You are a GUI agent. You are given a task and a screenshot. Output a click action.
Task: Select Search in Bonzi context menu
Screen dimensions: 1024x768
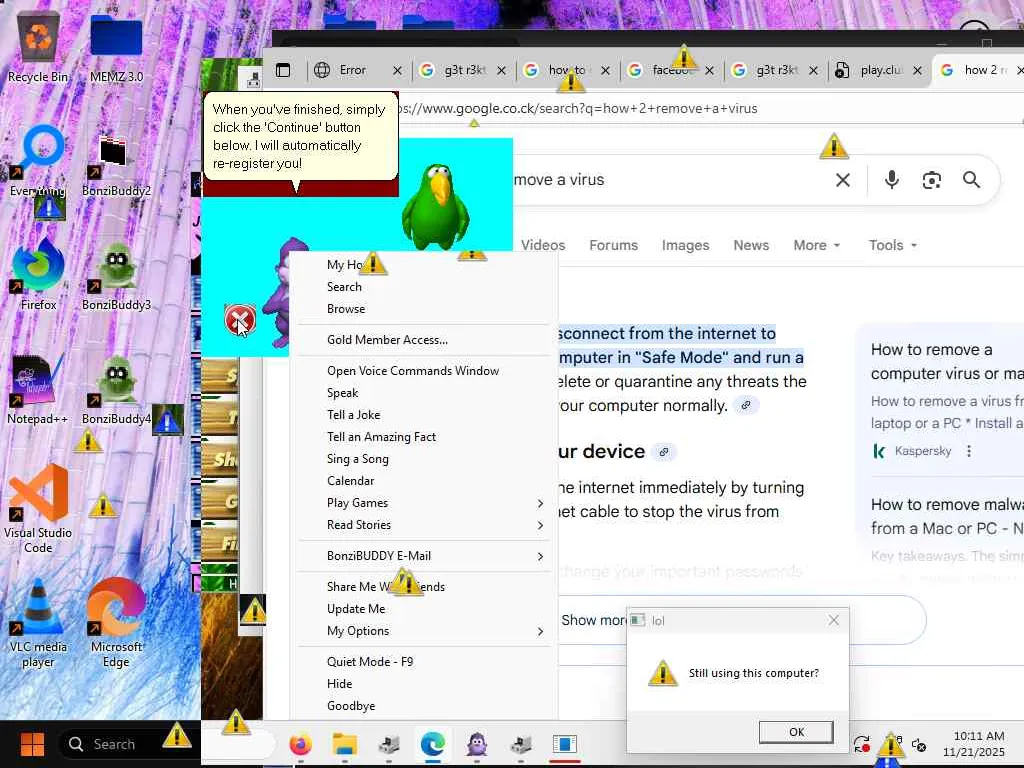pos(424,287)
